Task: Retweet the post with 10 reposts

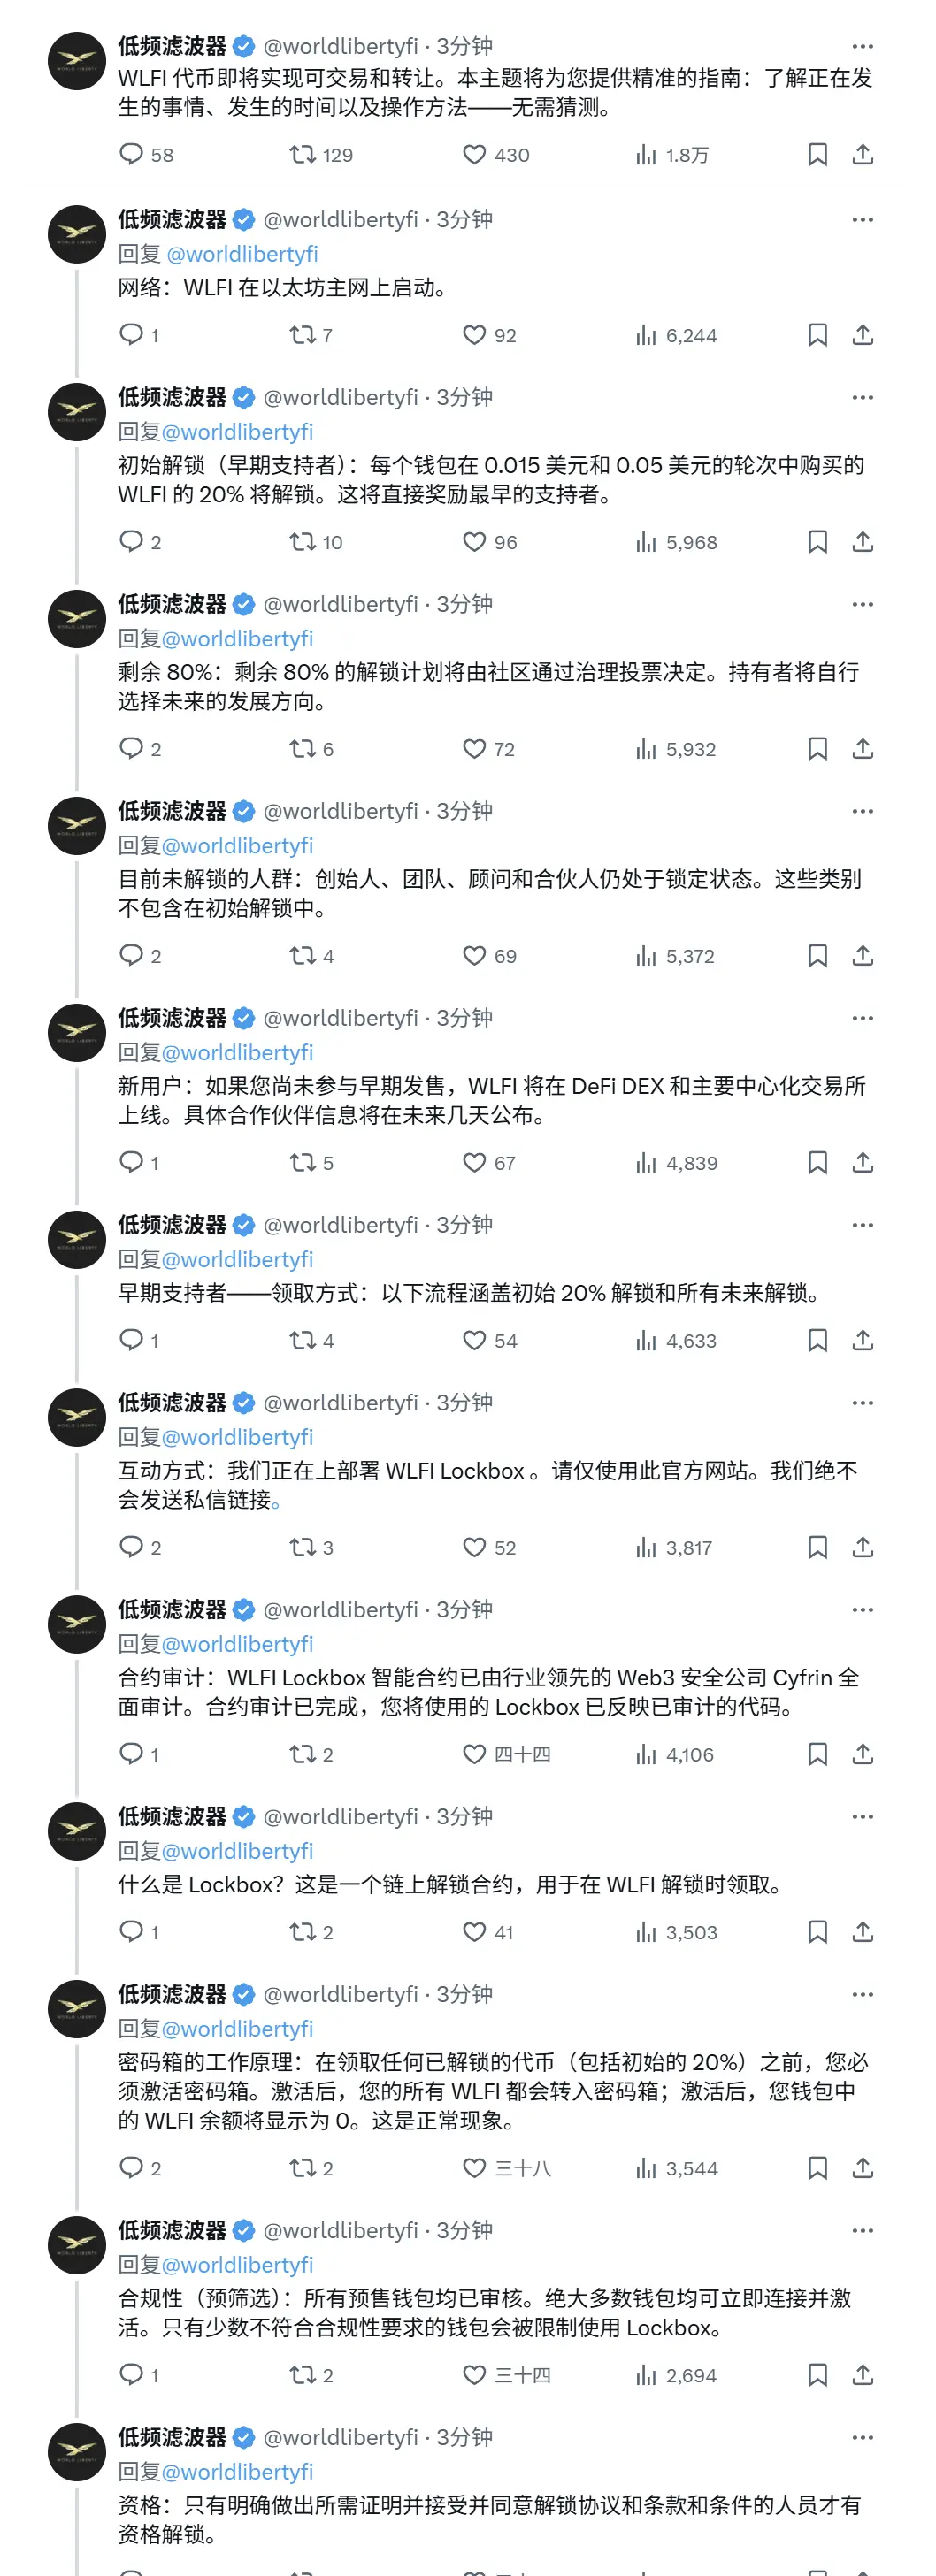Action: (316, 542)
